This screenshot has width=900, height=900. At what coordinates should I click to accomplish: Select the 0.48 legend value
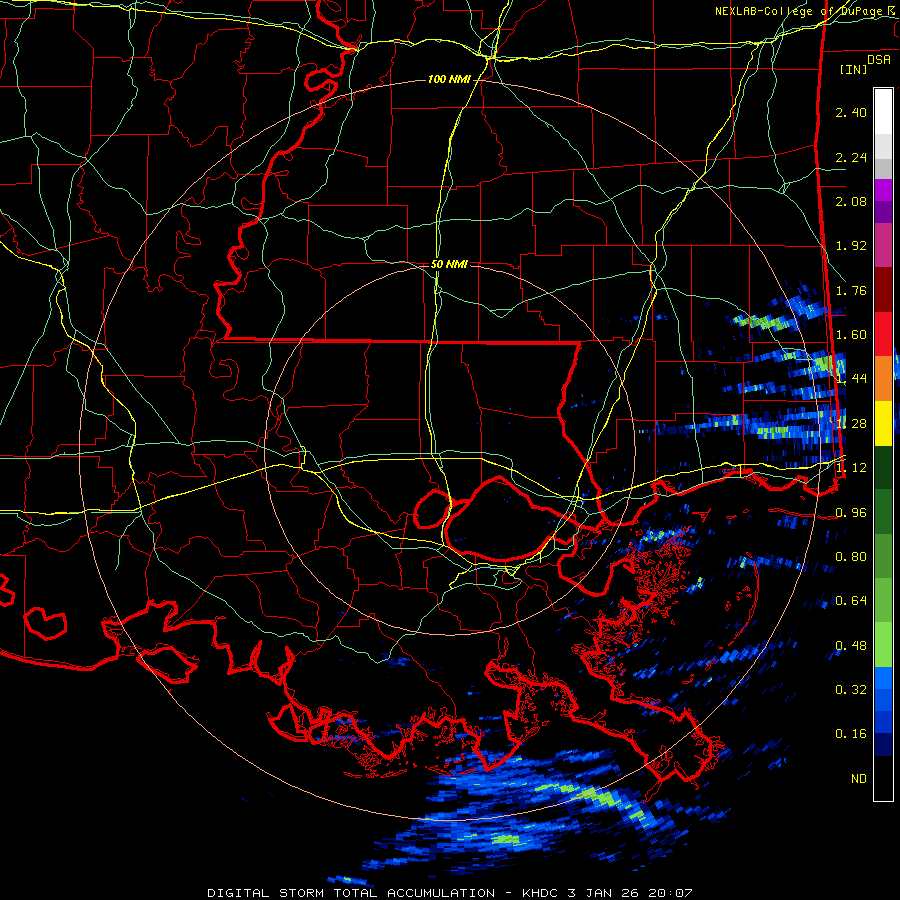[x=851, y=646]
